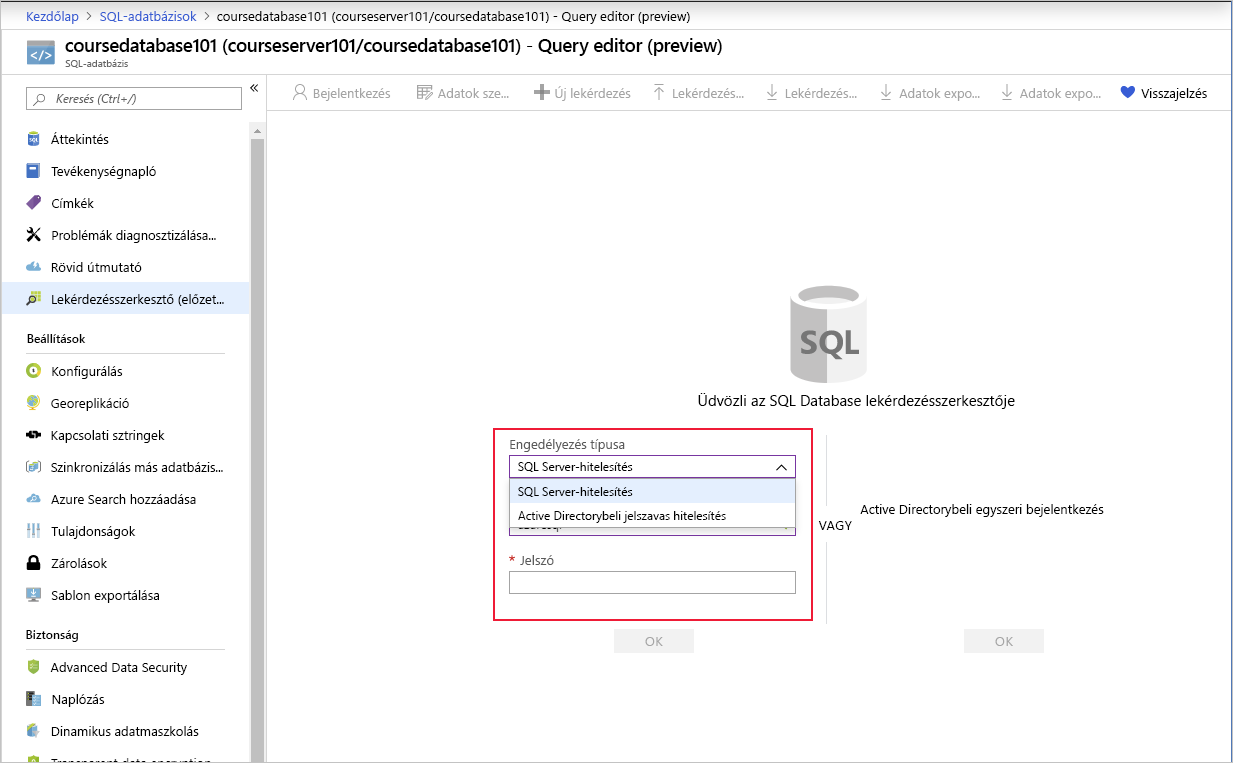Click the Visszajelzés heart icon

point(1125,92)
